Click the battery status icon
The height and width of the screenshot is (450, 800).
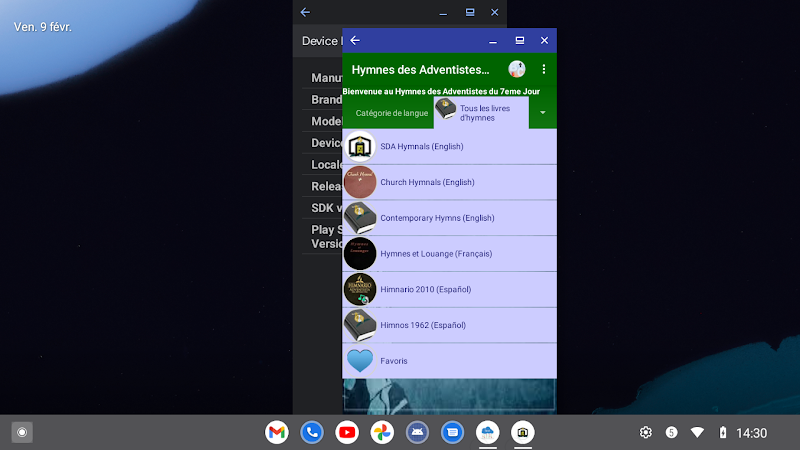[723, 433]
